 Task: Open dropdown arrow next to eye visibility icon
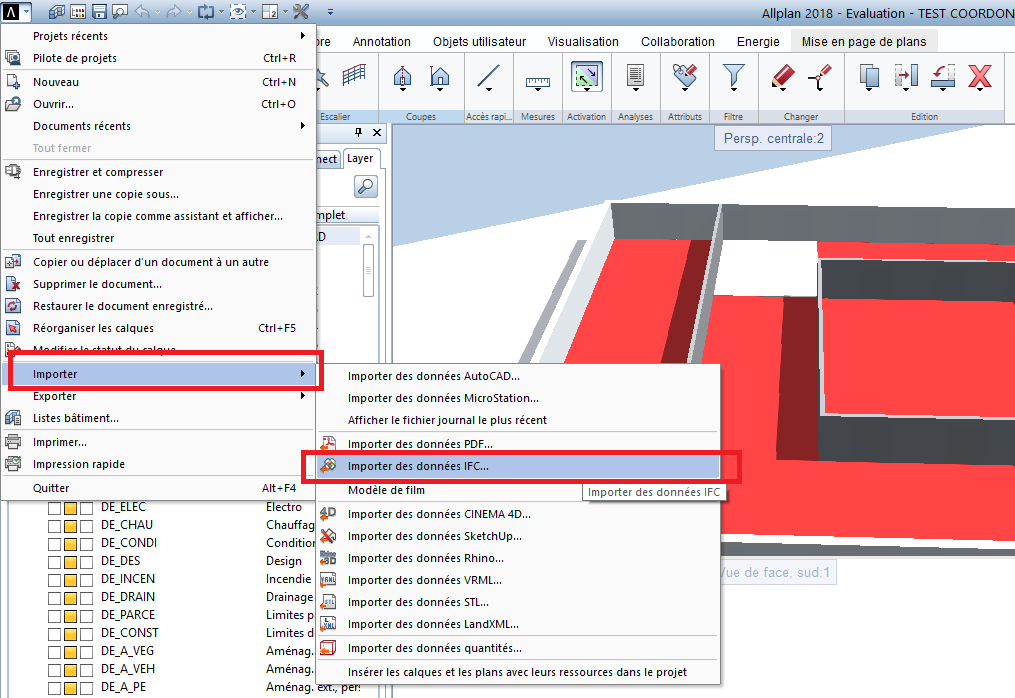pyautogui.click(x=253, y=12)
